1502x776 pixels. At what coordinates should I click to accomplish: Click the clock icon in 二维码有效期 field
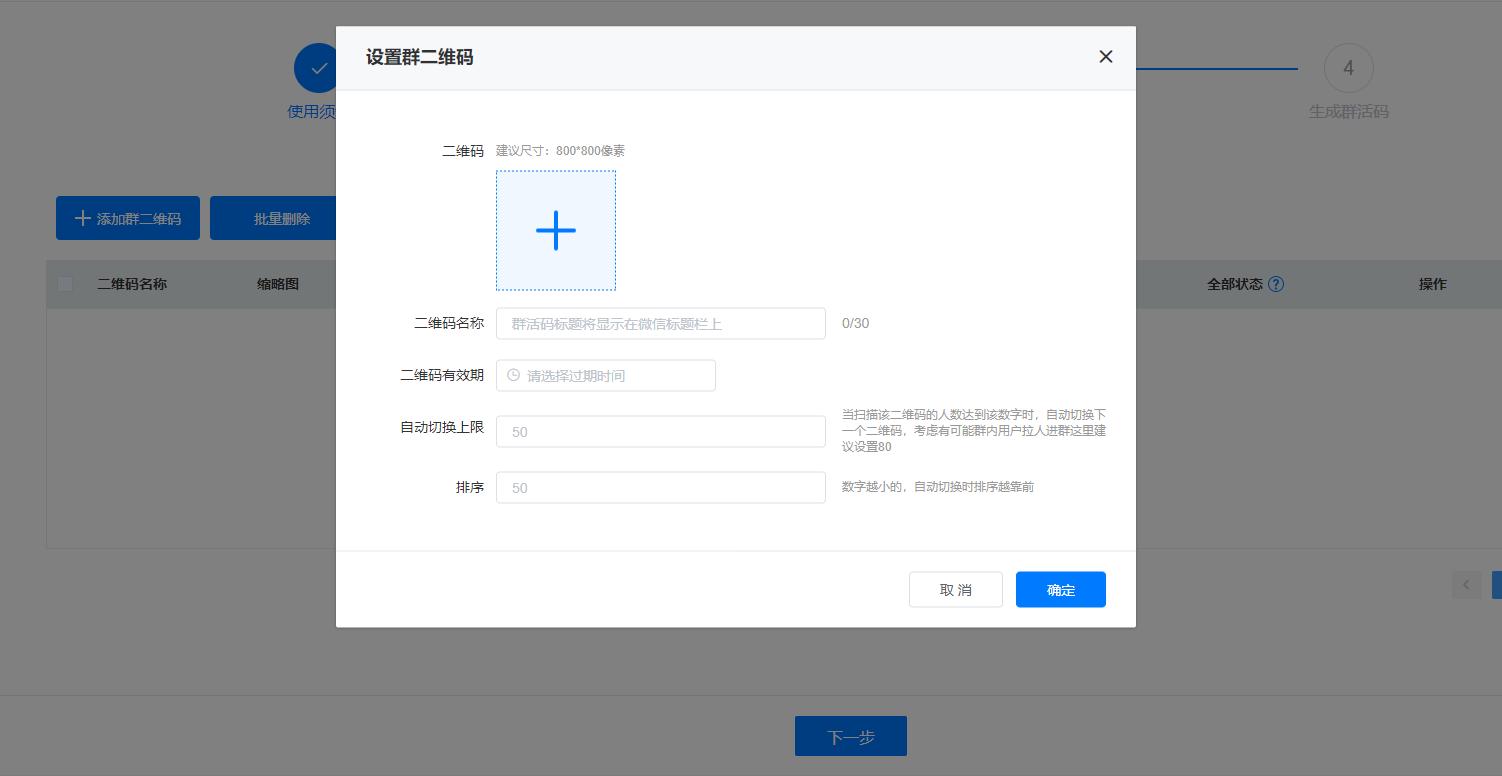[512, 375]
